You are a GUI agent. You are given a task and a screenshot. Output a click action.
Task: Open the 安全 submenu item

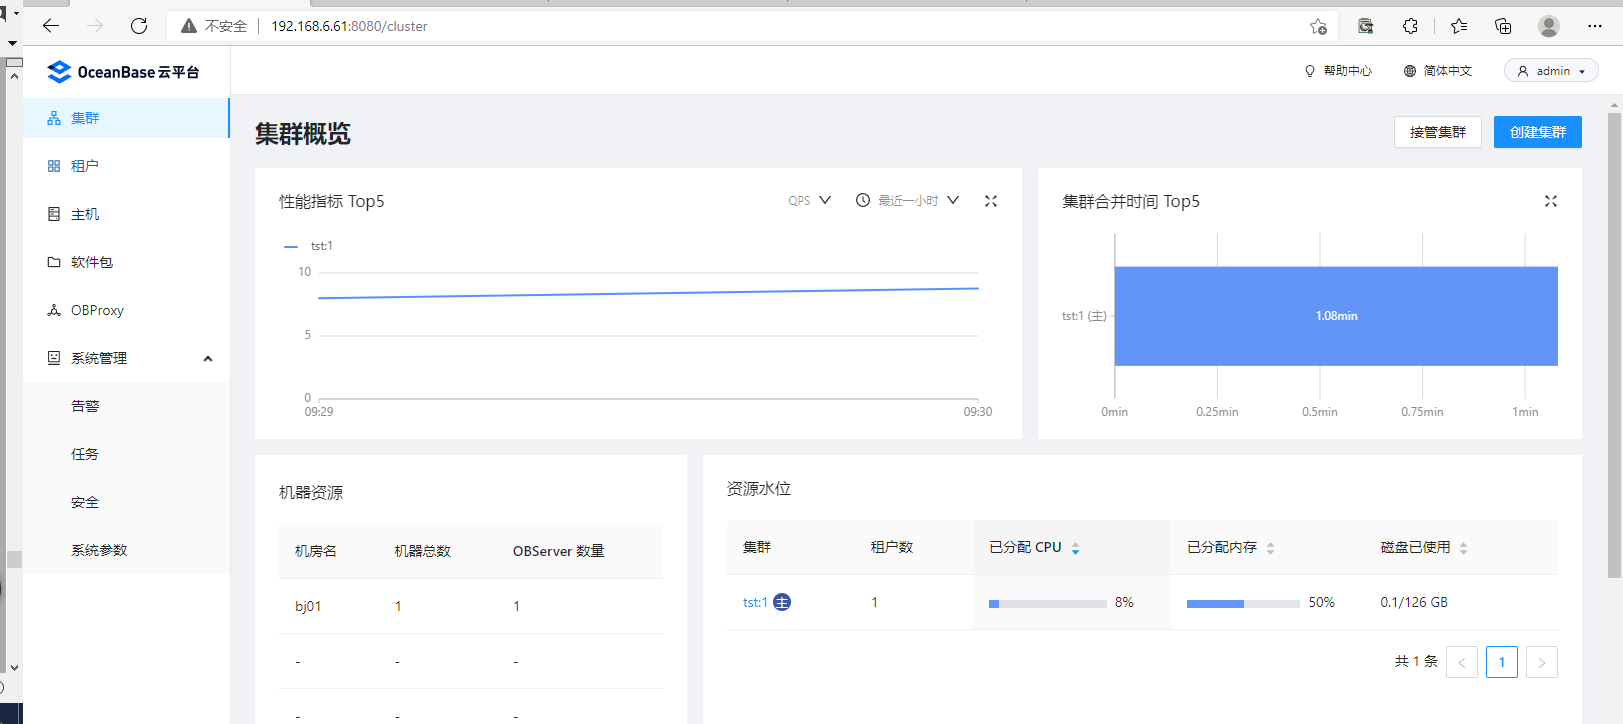coord(126,502)
